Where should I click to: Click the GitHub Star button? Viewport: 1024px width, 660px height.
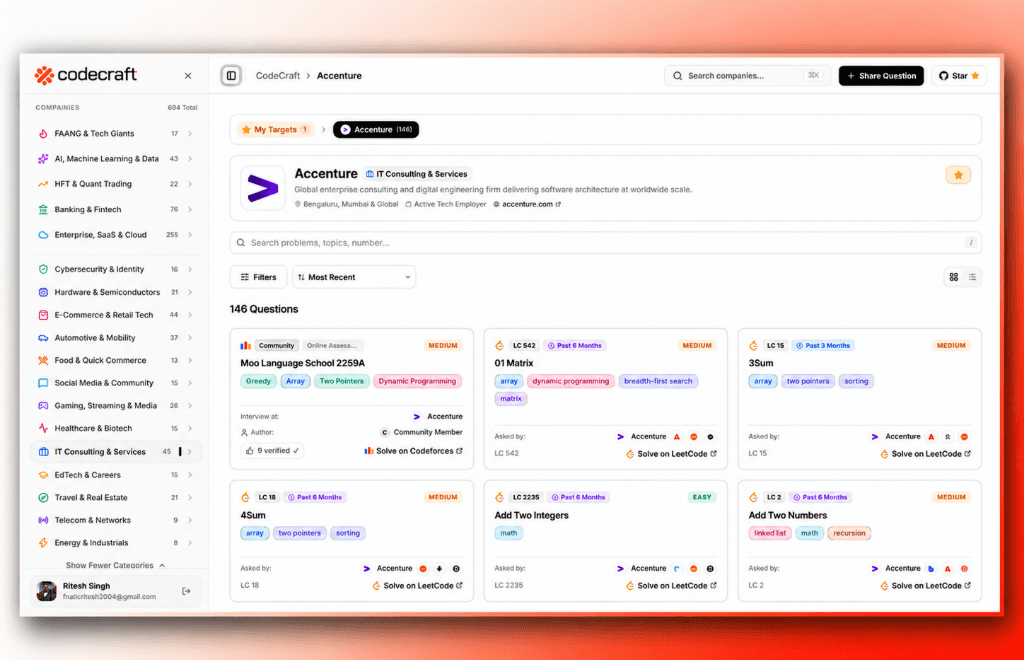pyautogui.click(x=959, y=76)
